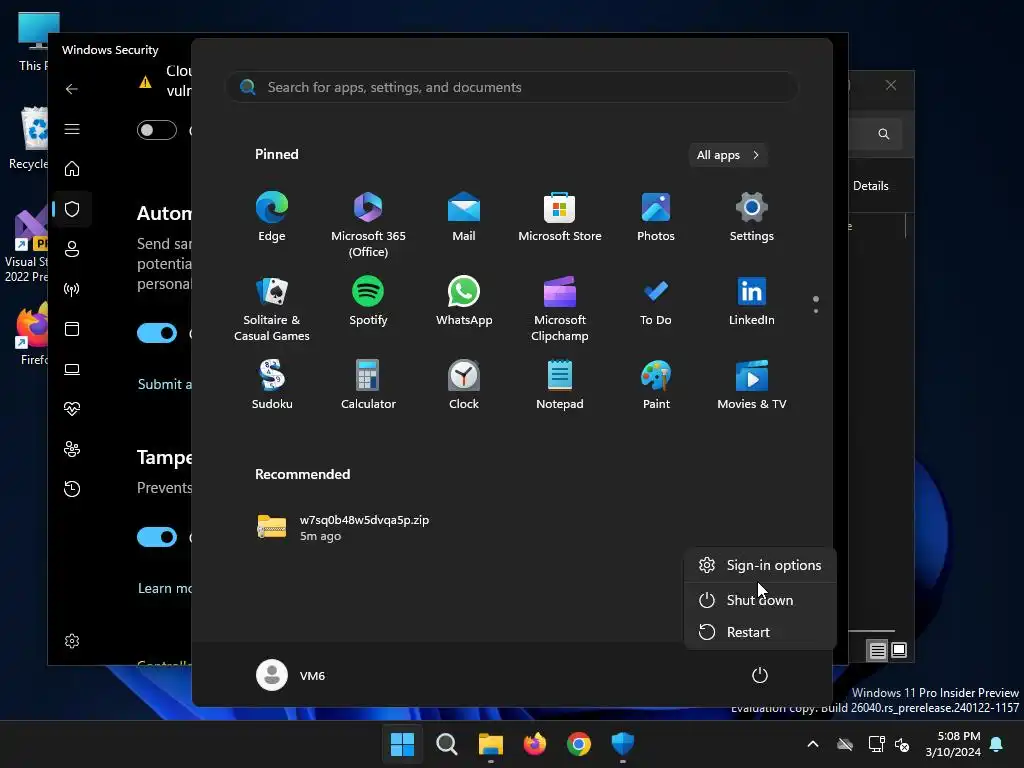
Task: Launch Spotify
Action: coord(368,300)
